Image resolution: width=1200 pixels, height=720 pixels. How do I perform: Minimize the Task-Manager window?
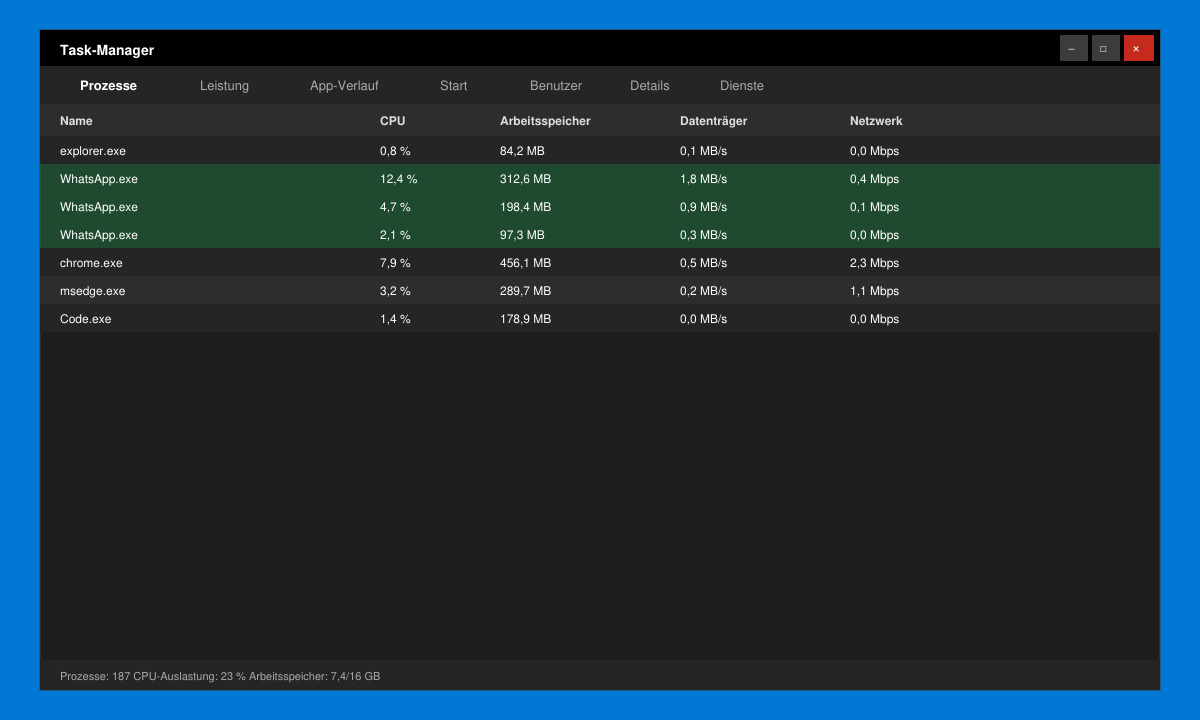[x=1073, y=48]
